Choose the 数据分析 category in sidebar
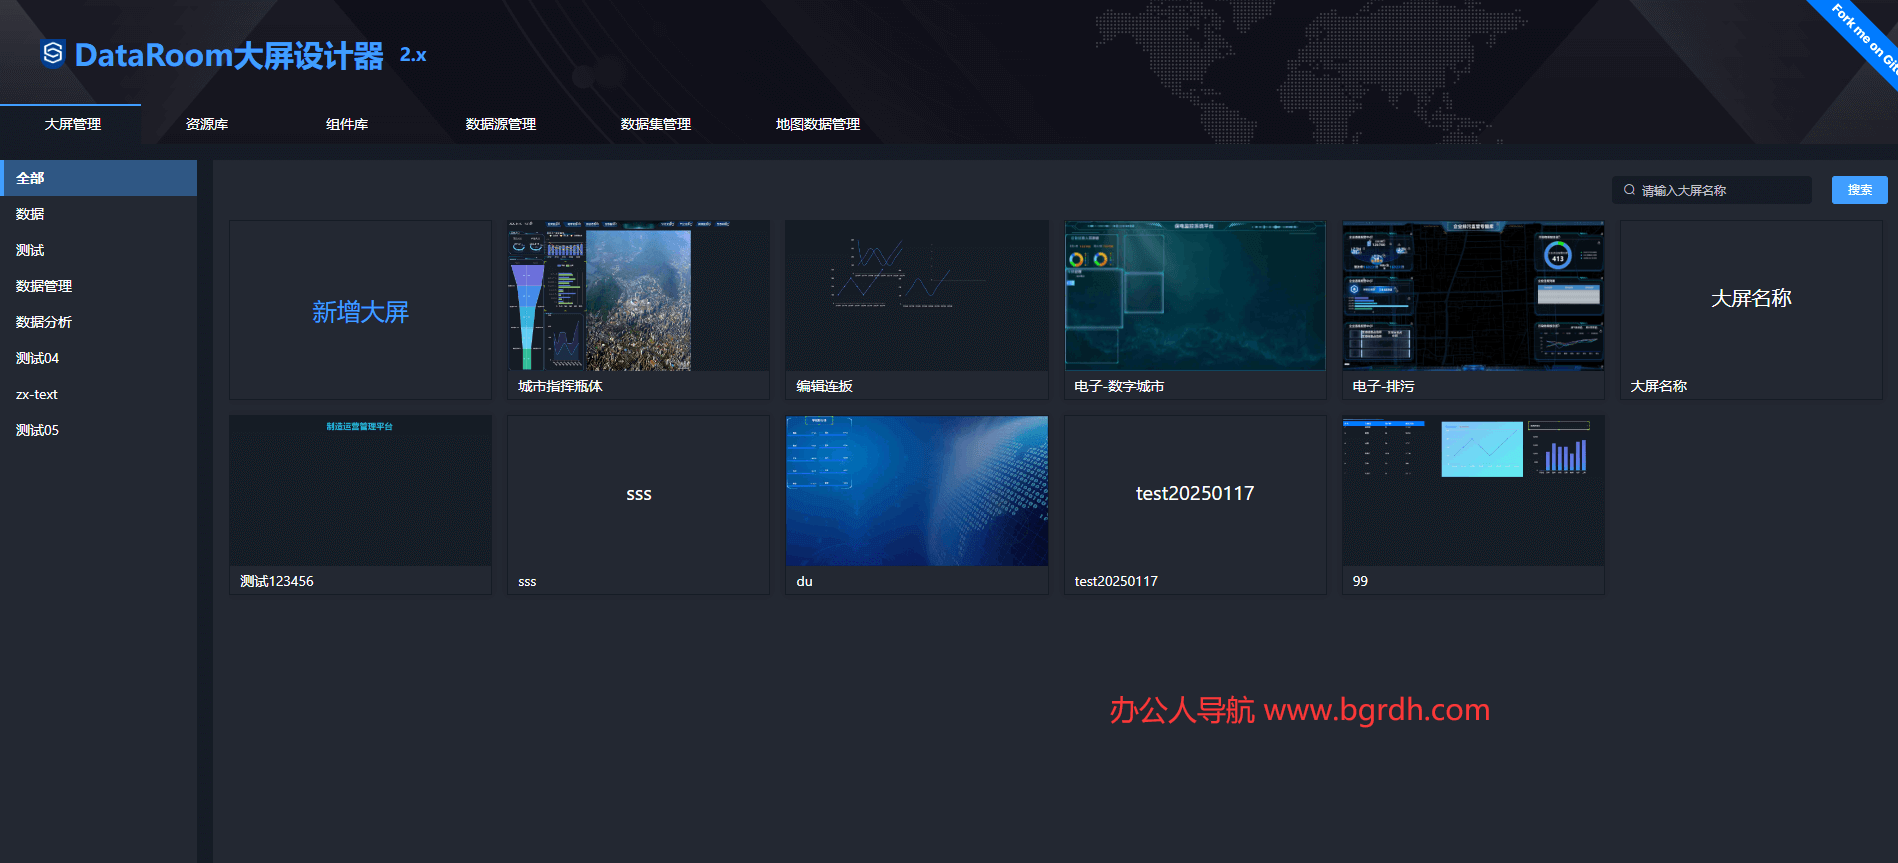 tap(44, 322)
